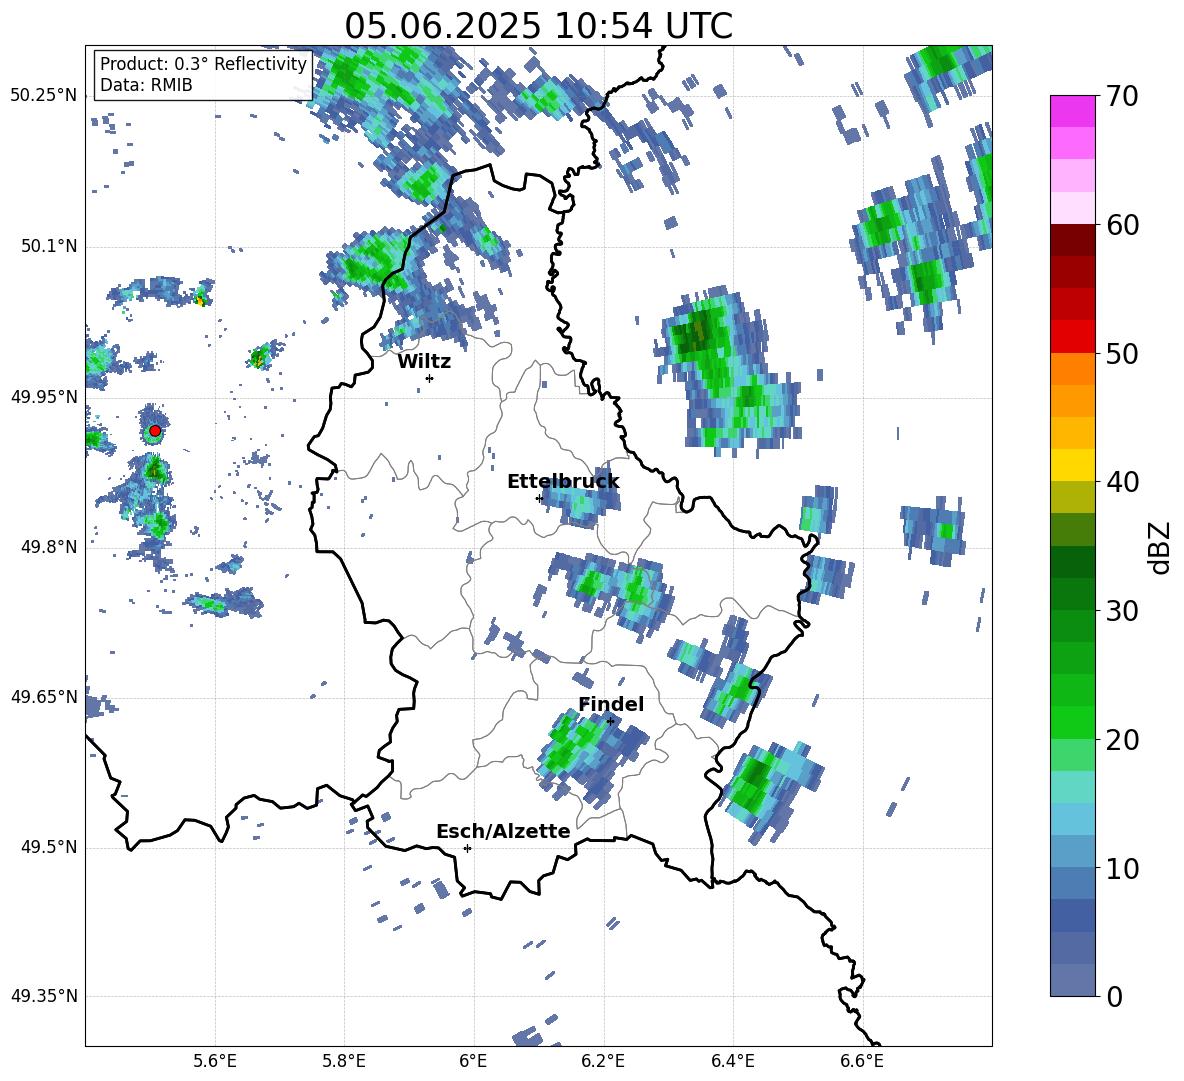1184x1081 pixels.
Task: Click the orange colorbar segment below 50
Action: pyautogui.click(x=1072, y=369)
